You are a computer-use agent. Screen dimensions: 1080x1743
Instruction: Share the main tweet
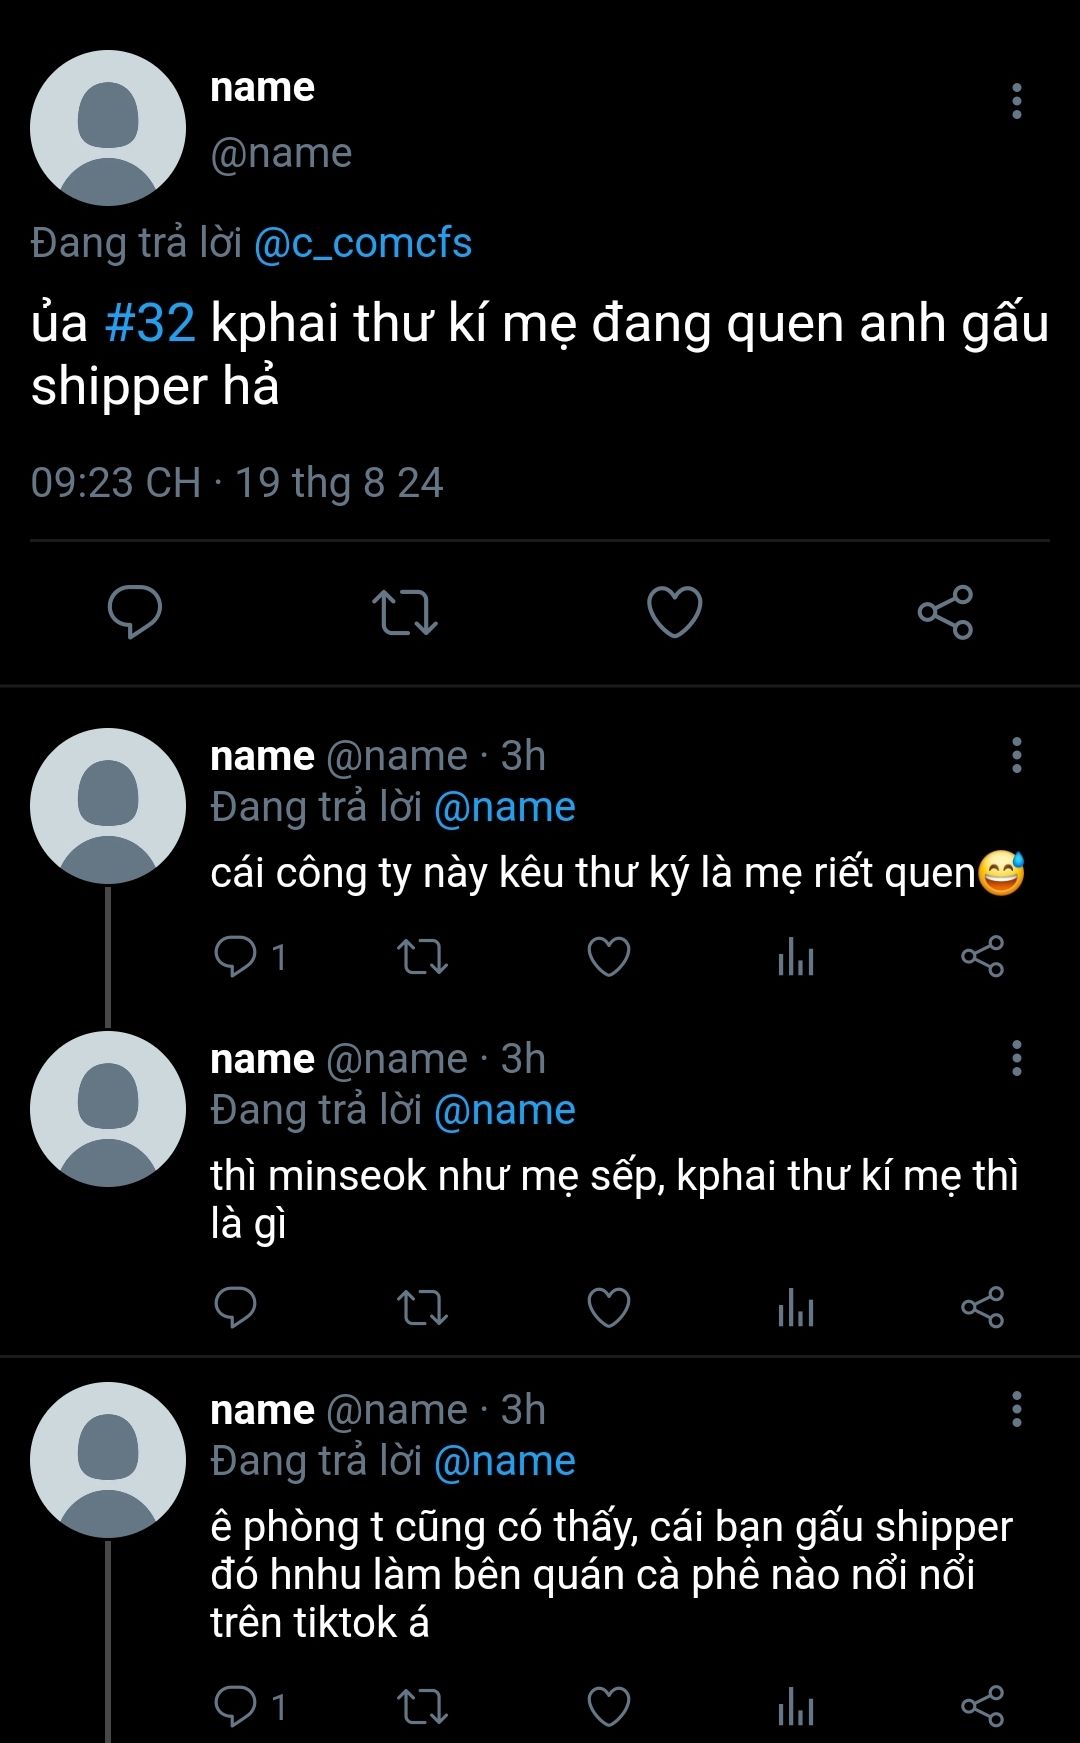click(945, 611)
